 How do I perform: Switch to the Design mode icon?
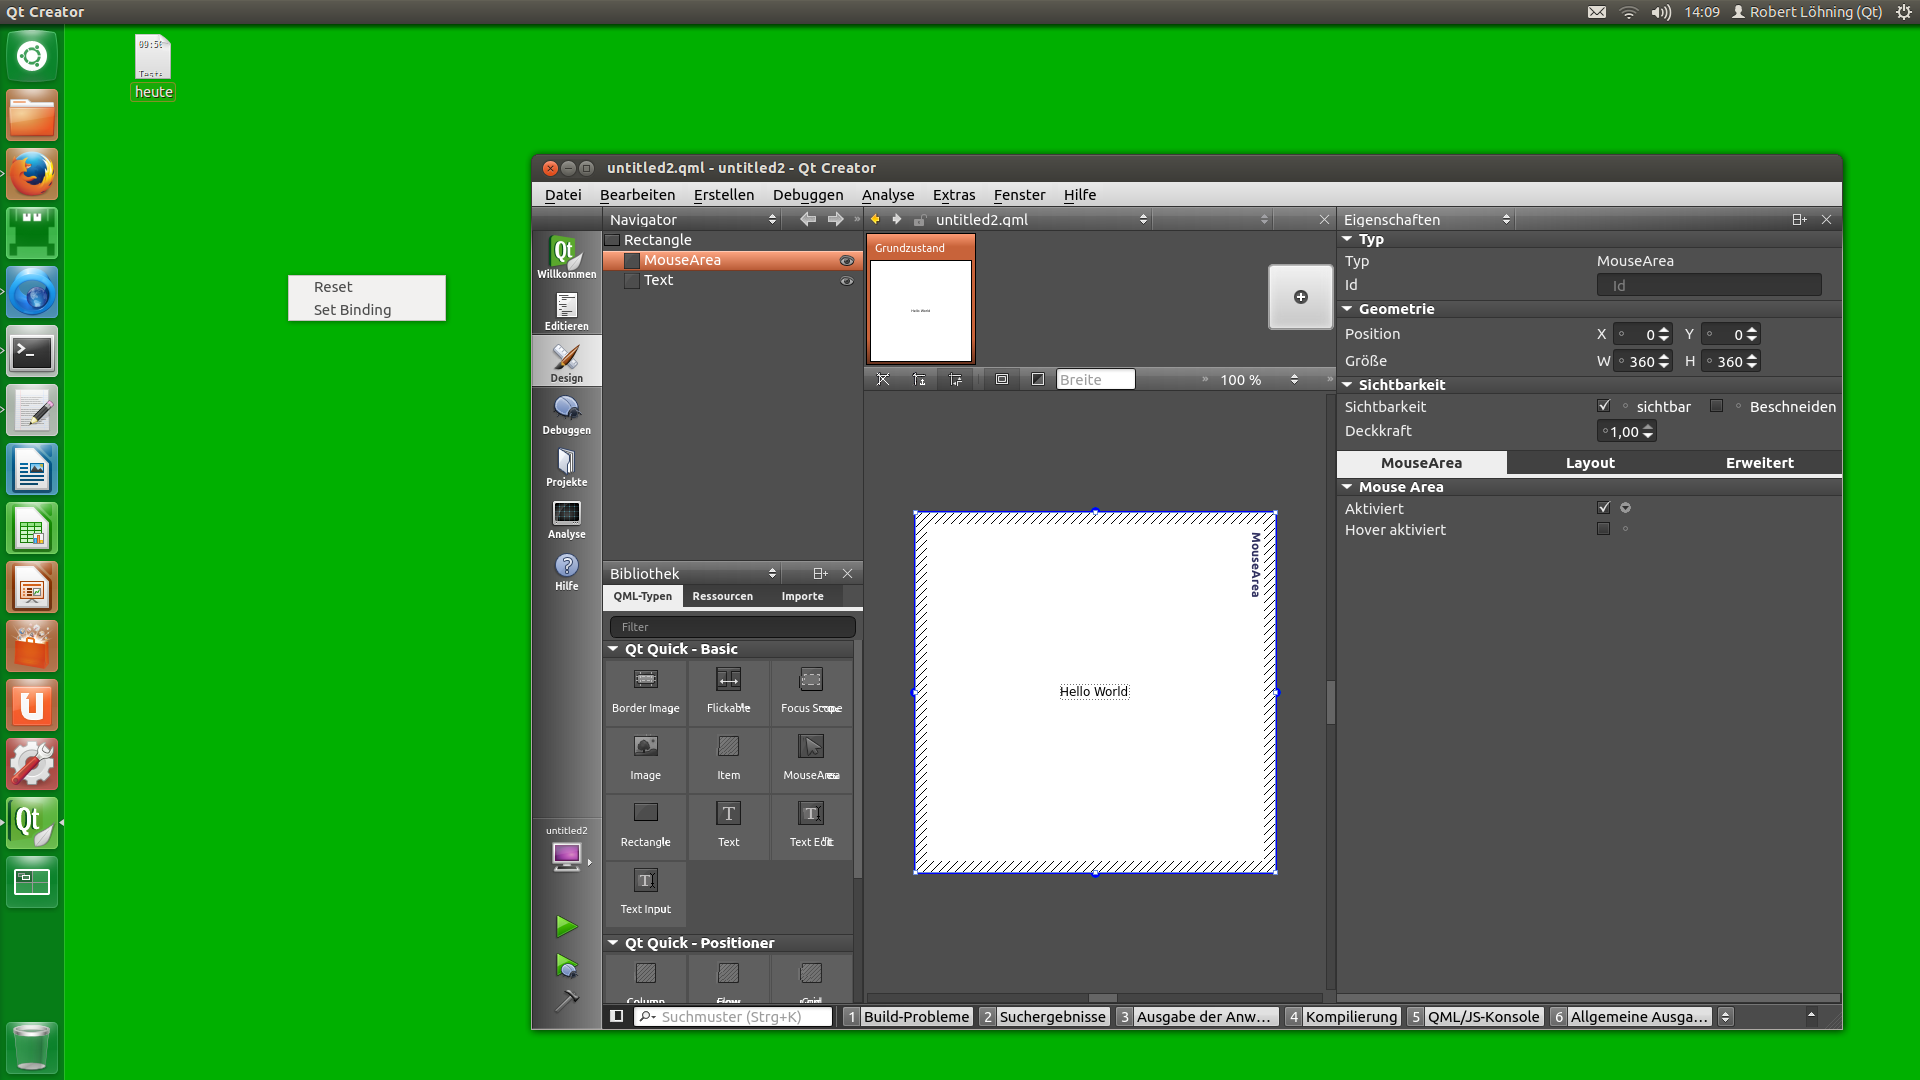click(x=566, y=361)
